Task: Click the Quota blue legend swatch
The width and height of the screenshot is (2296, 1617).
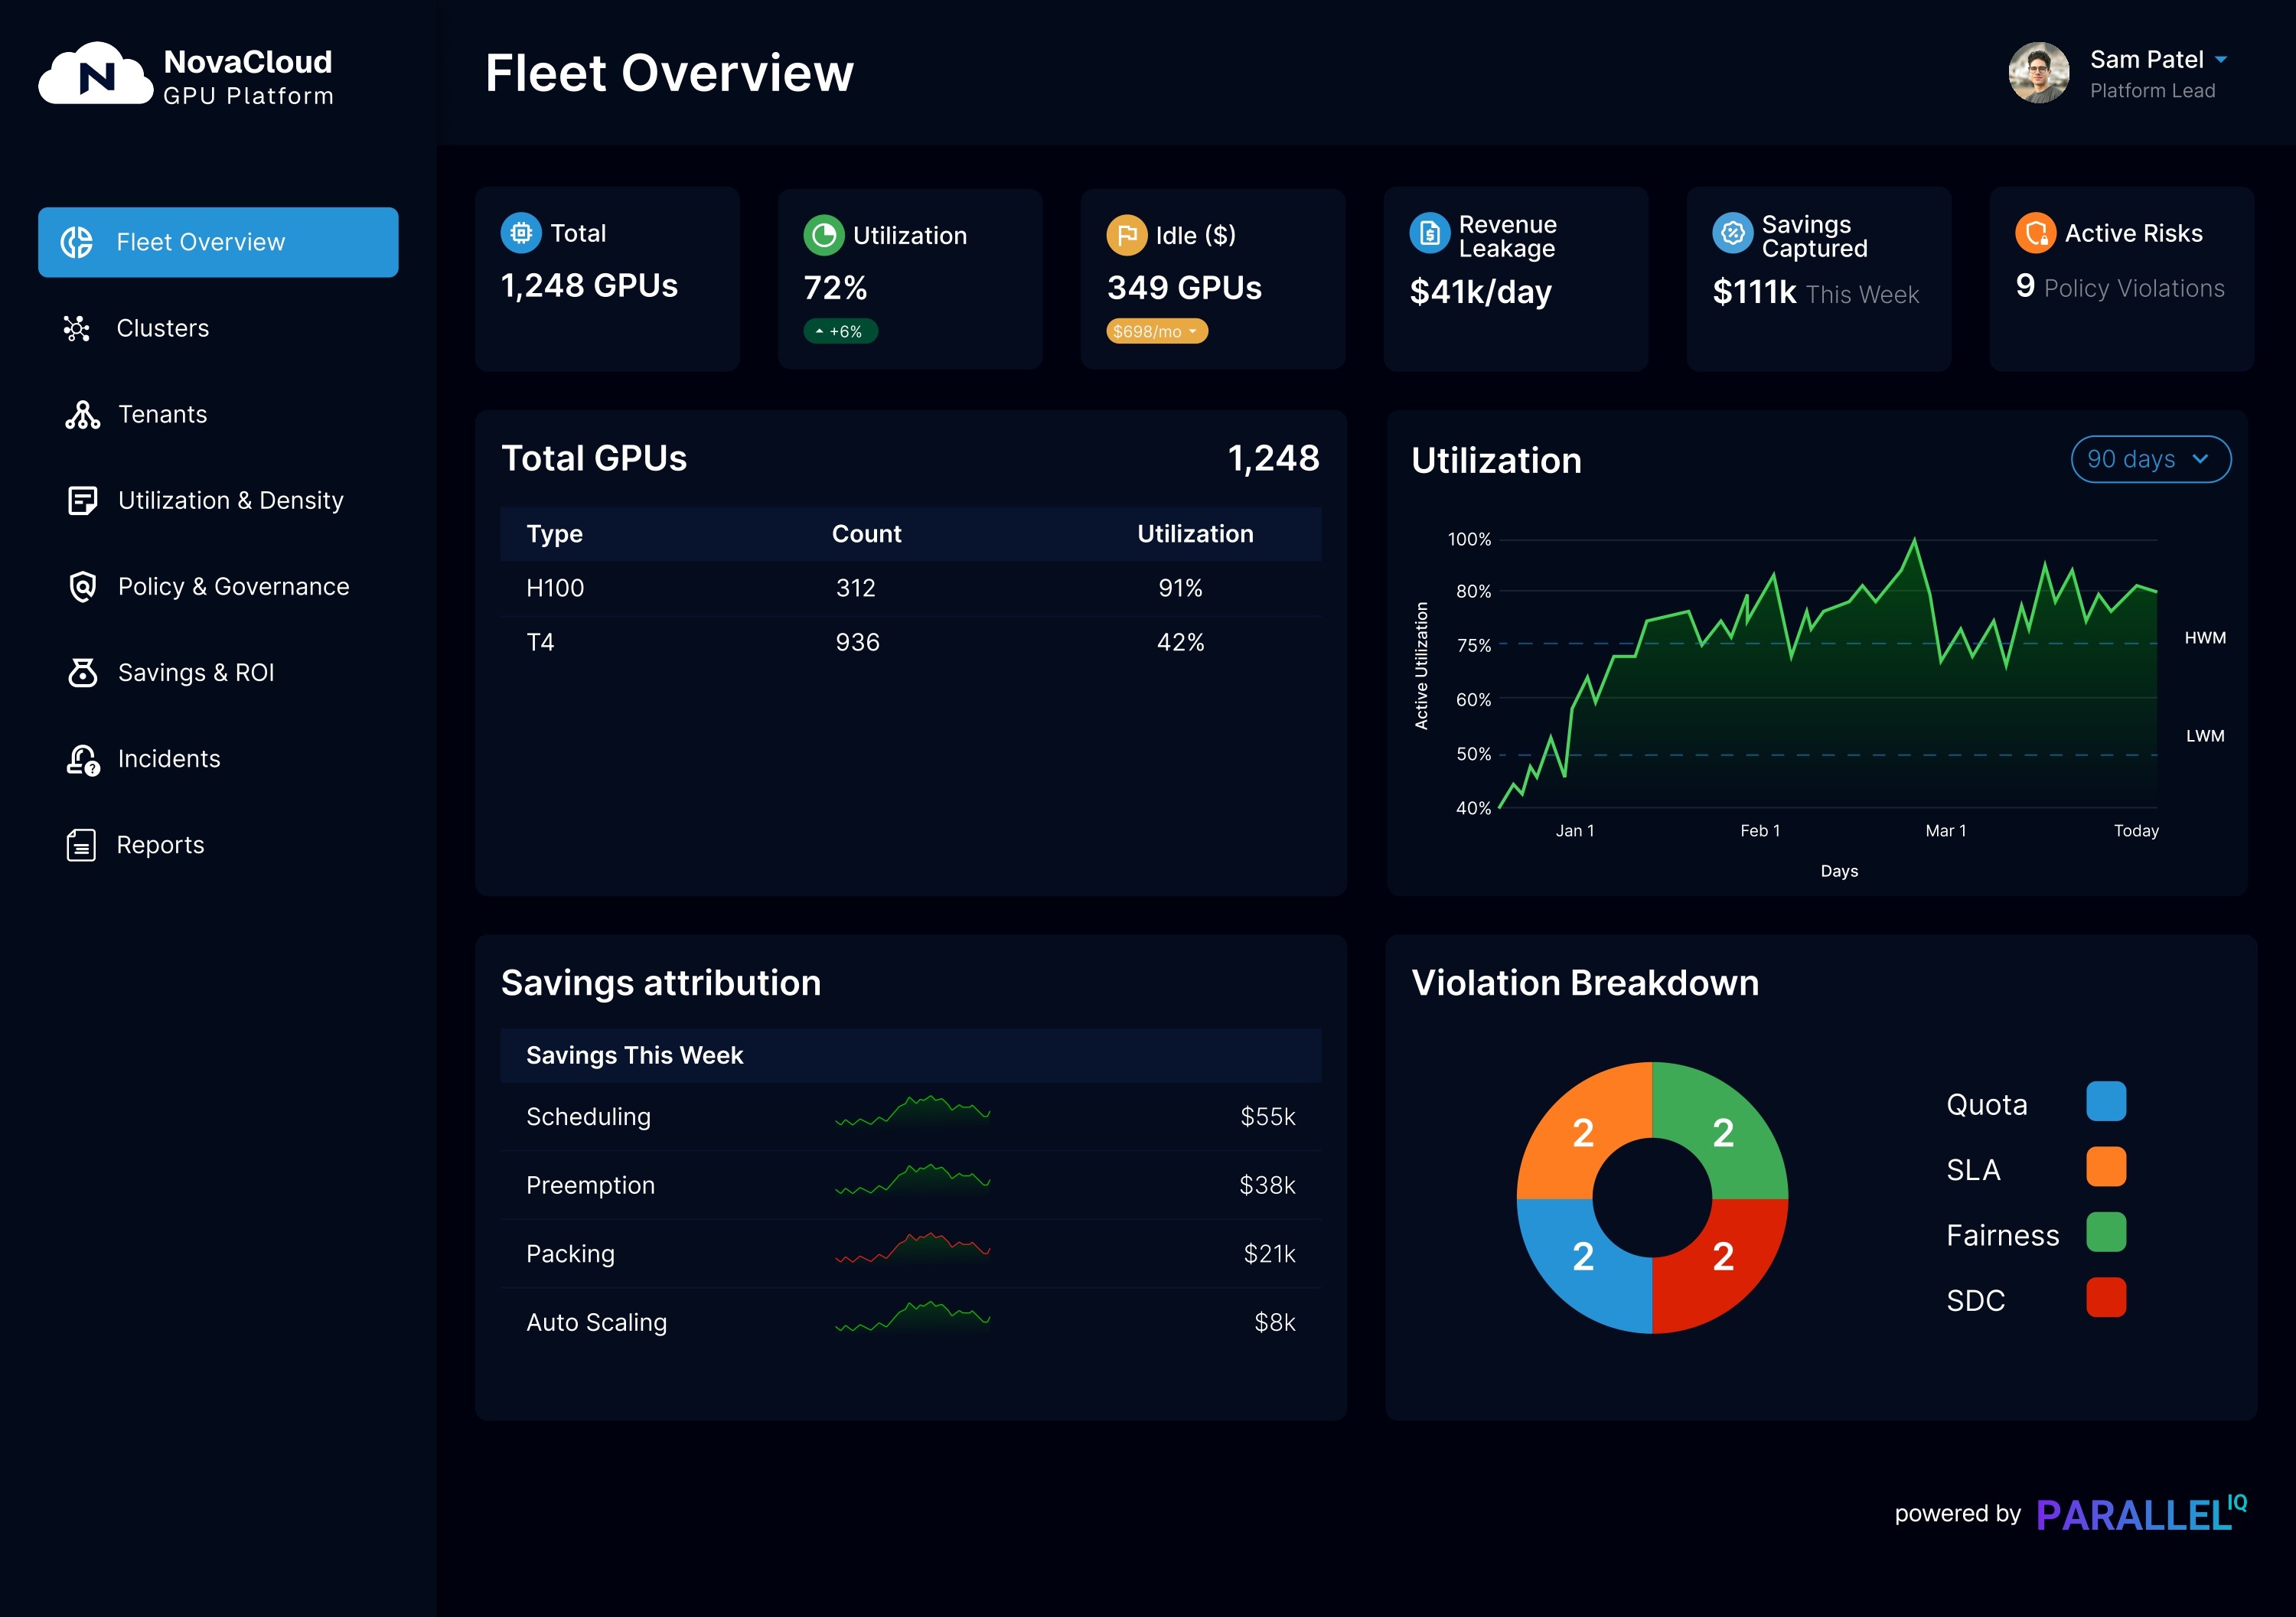Action: pos(2106,1102)
